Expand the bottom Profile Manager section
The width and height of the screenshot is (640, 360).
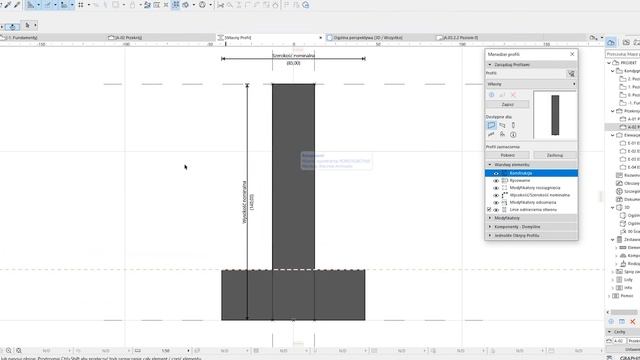490,236
